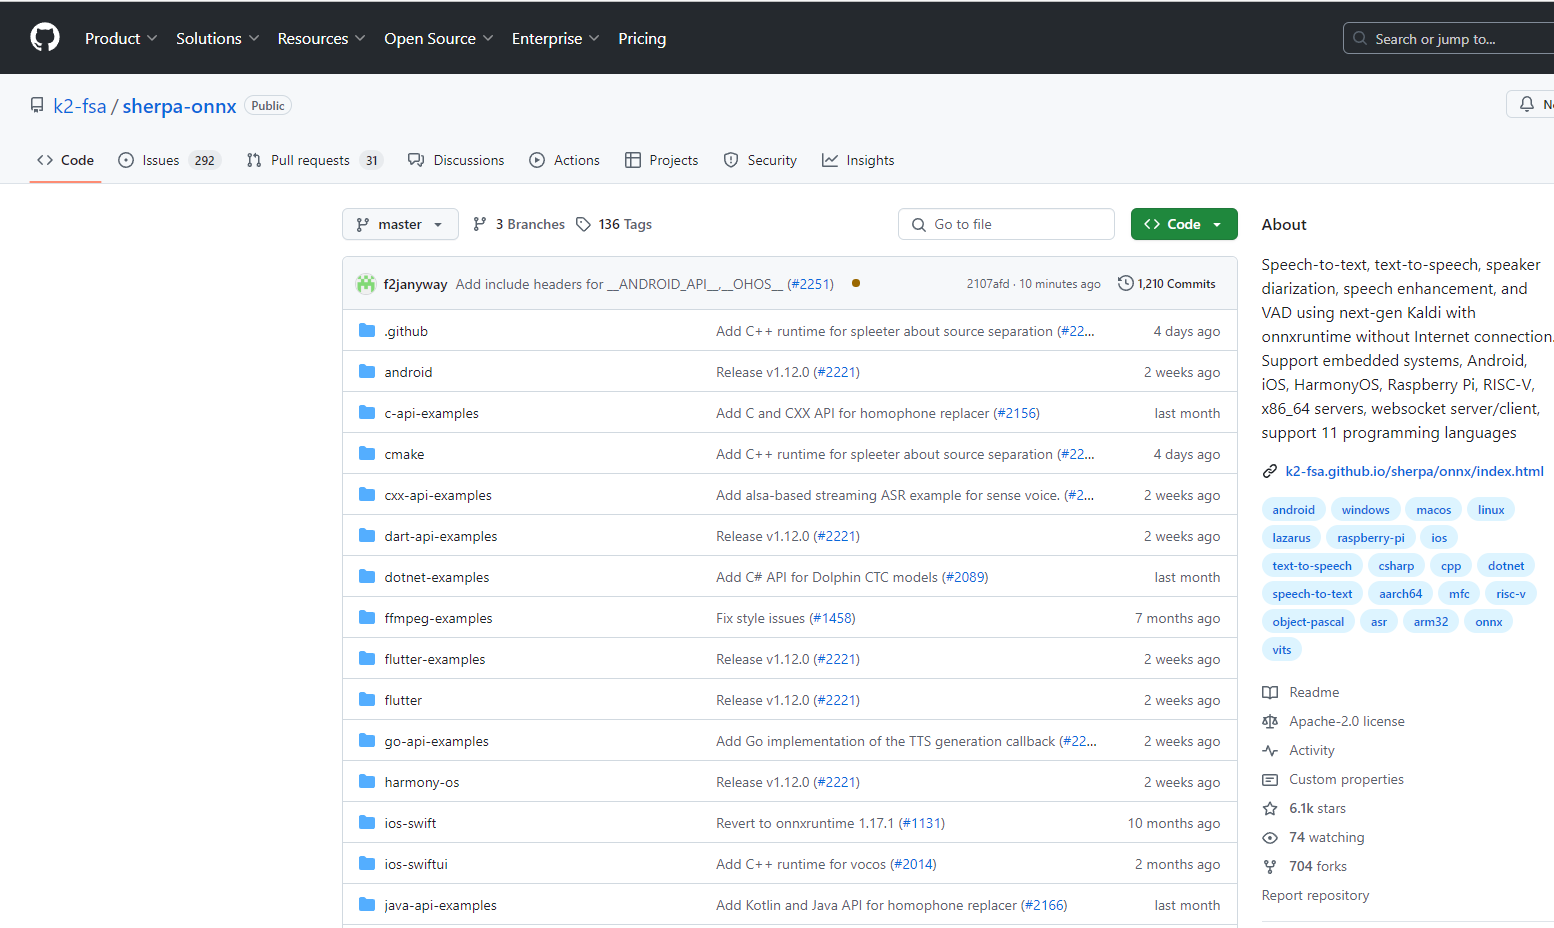
Task: Open the java-api-examples folder
Action: [440, 905]
